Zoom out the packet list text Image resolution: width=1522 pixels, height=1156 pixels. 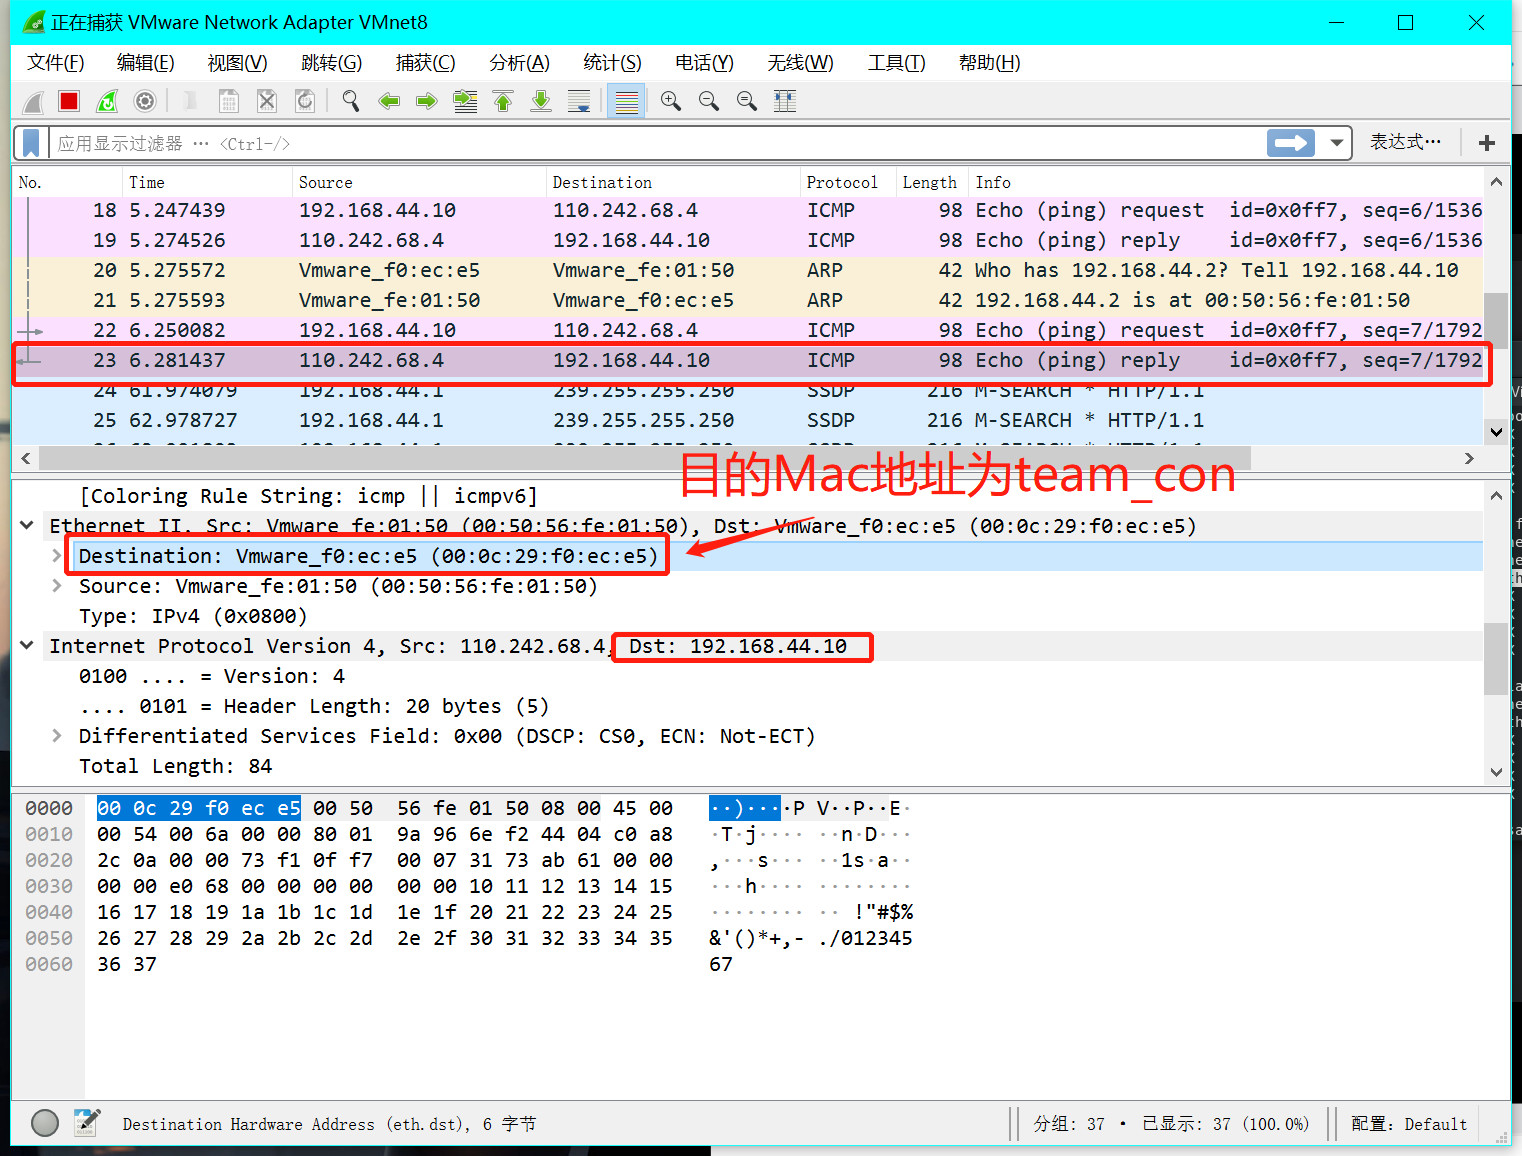point(709,100)
